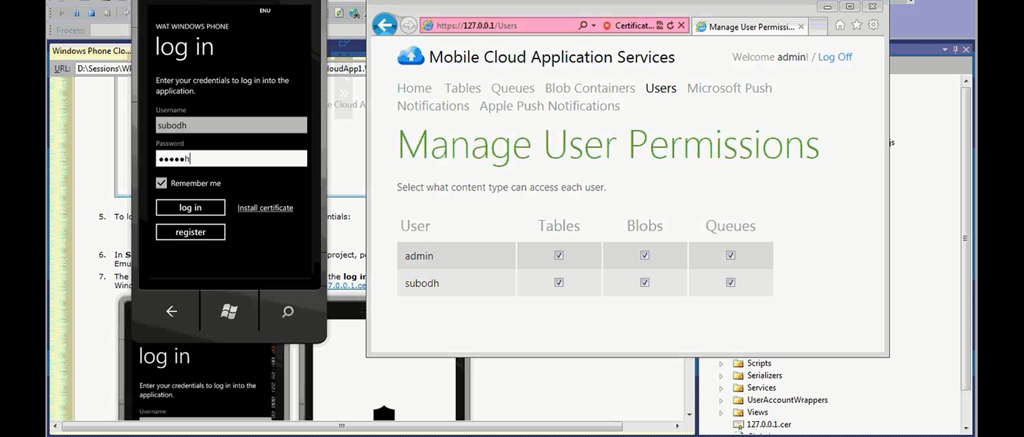
Task: Open Solution Explorer window position dropdown arrow
Action: pos(945,50)
